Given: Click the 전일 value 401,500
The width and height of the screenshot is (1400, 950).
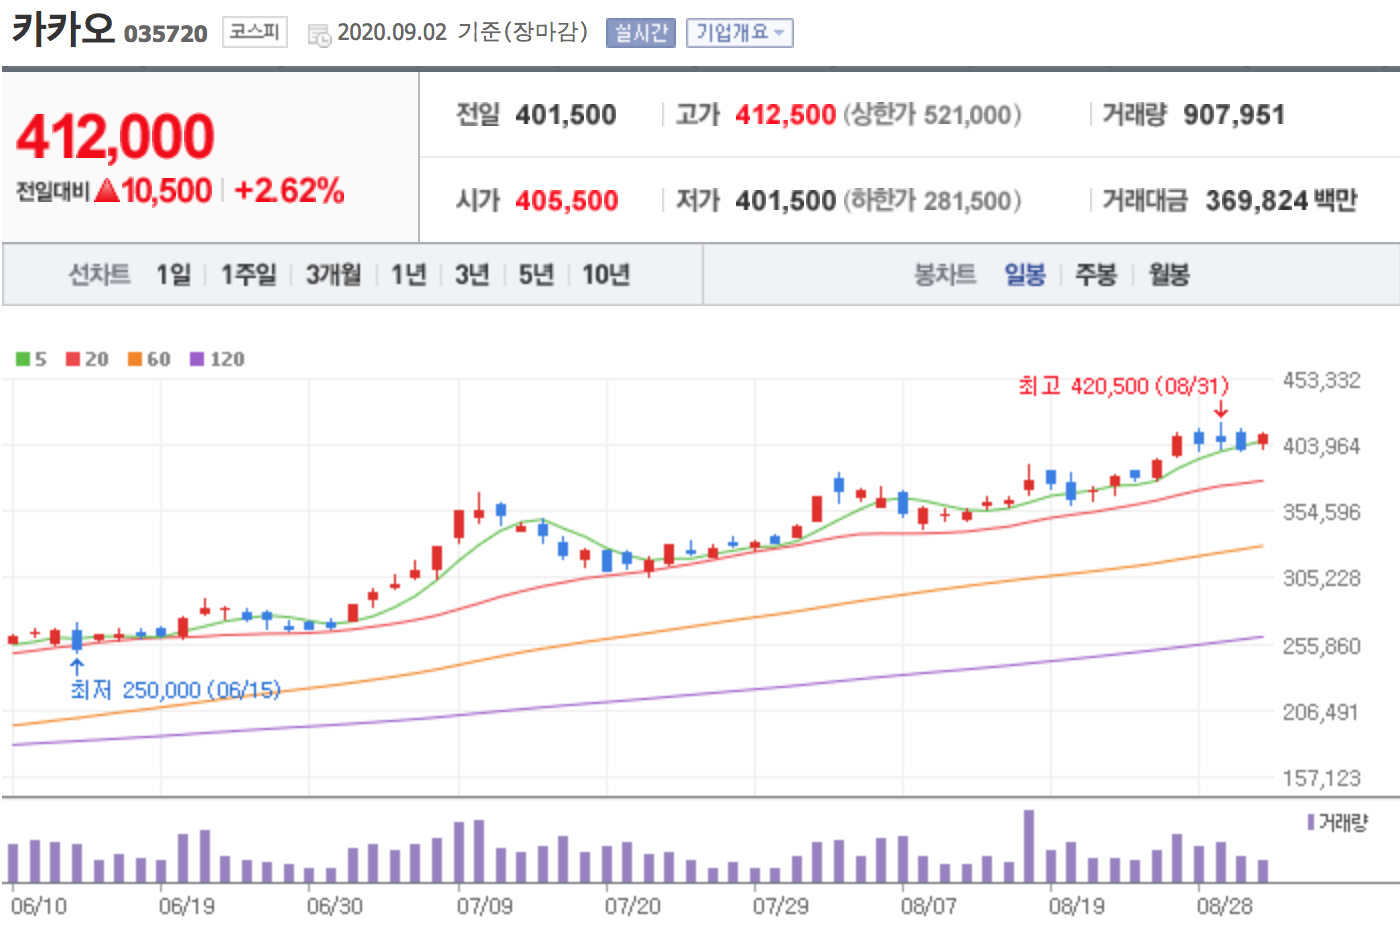Looking at the screenshot, I should pyautogui.click(x=566, y=115).
